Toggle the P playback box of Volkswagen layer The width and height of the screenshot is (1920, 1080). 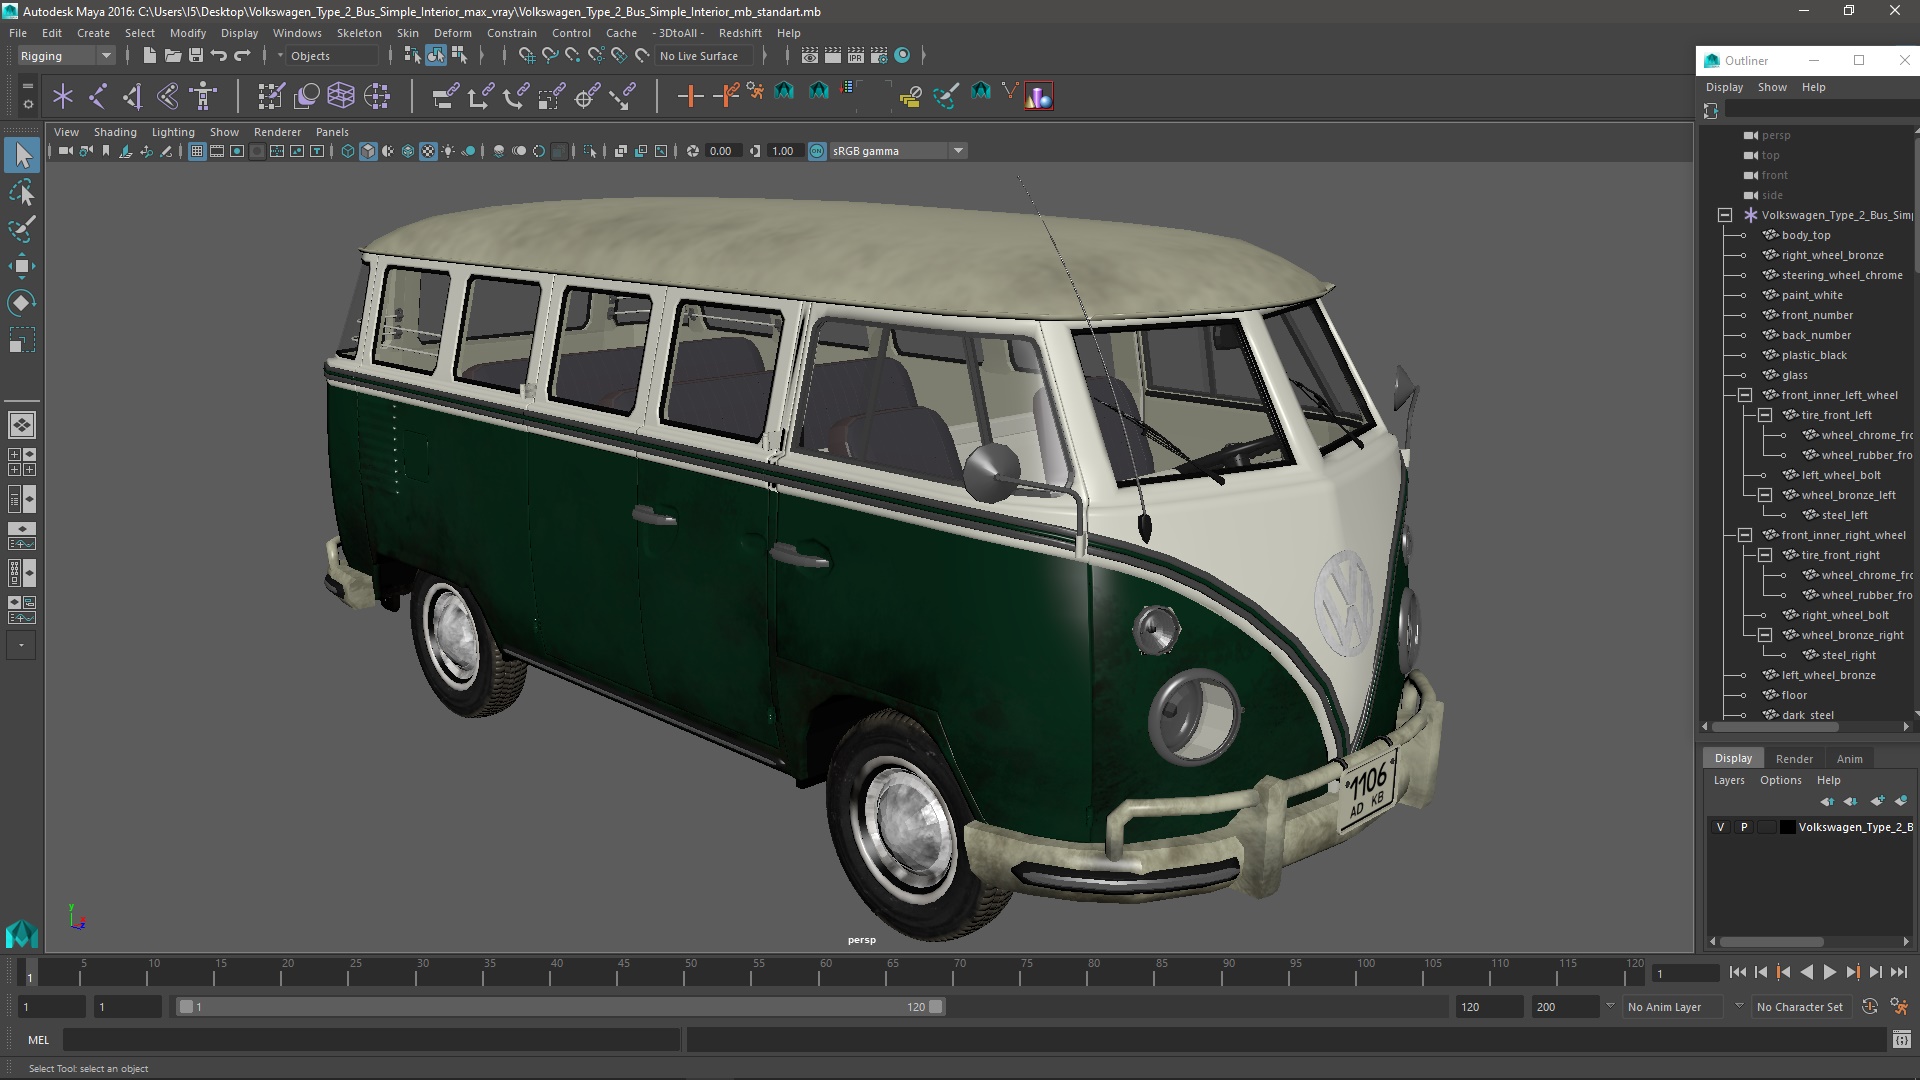1744,827
